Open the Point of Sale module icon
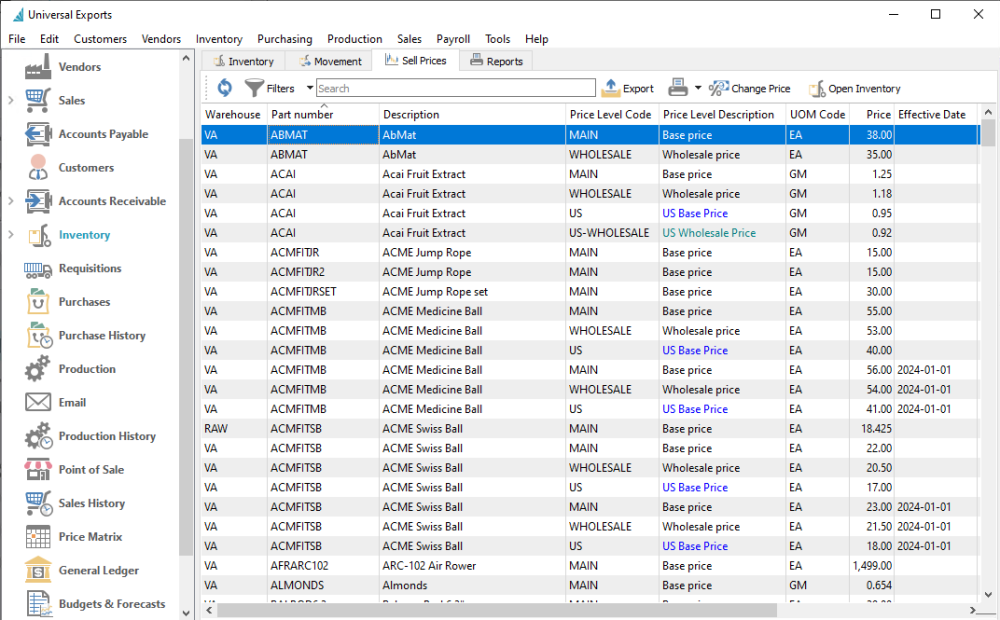The image size is (1000, 620). pyautogui.click(x=38, y=470)
